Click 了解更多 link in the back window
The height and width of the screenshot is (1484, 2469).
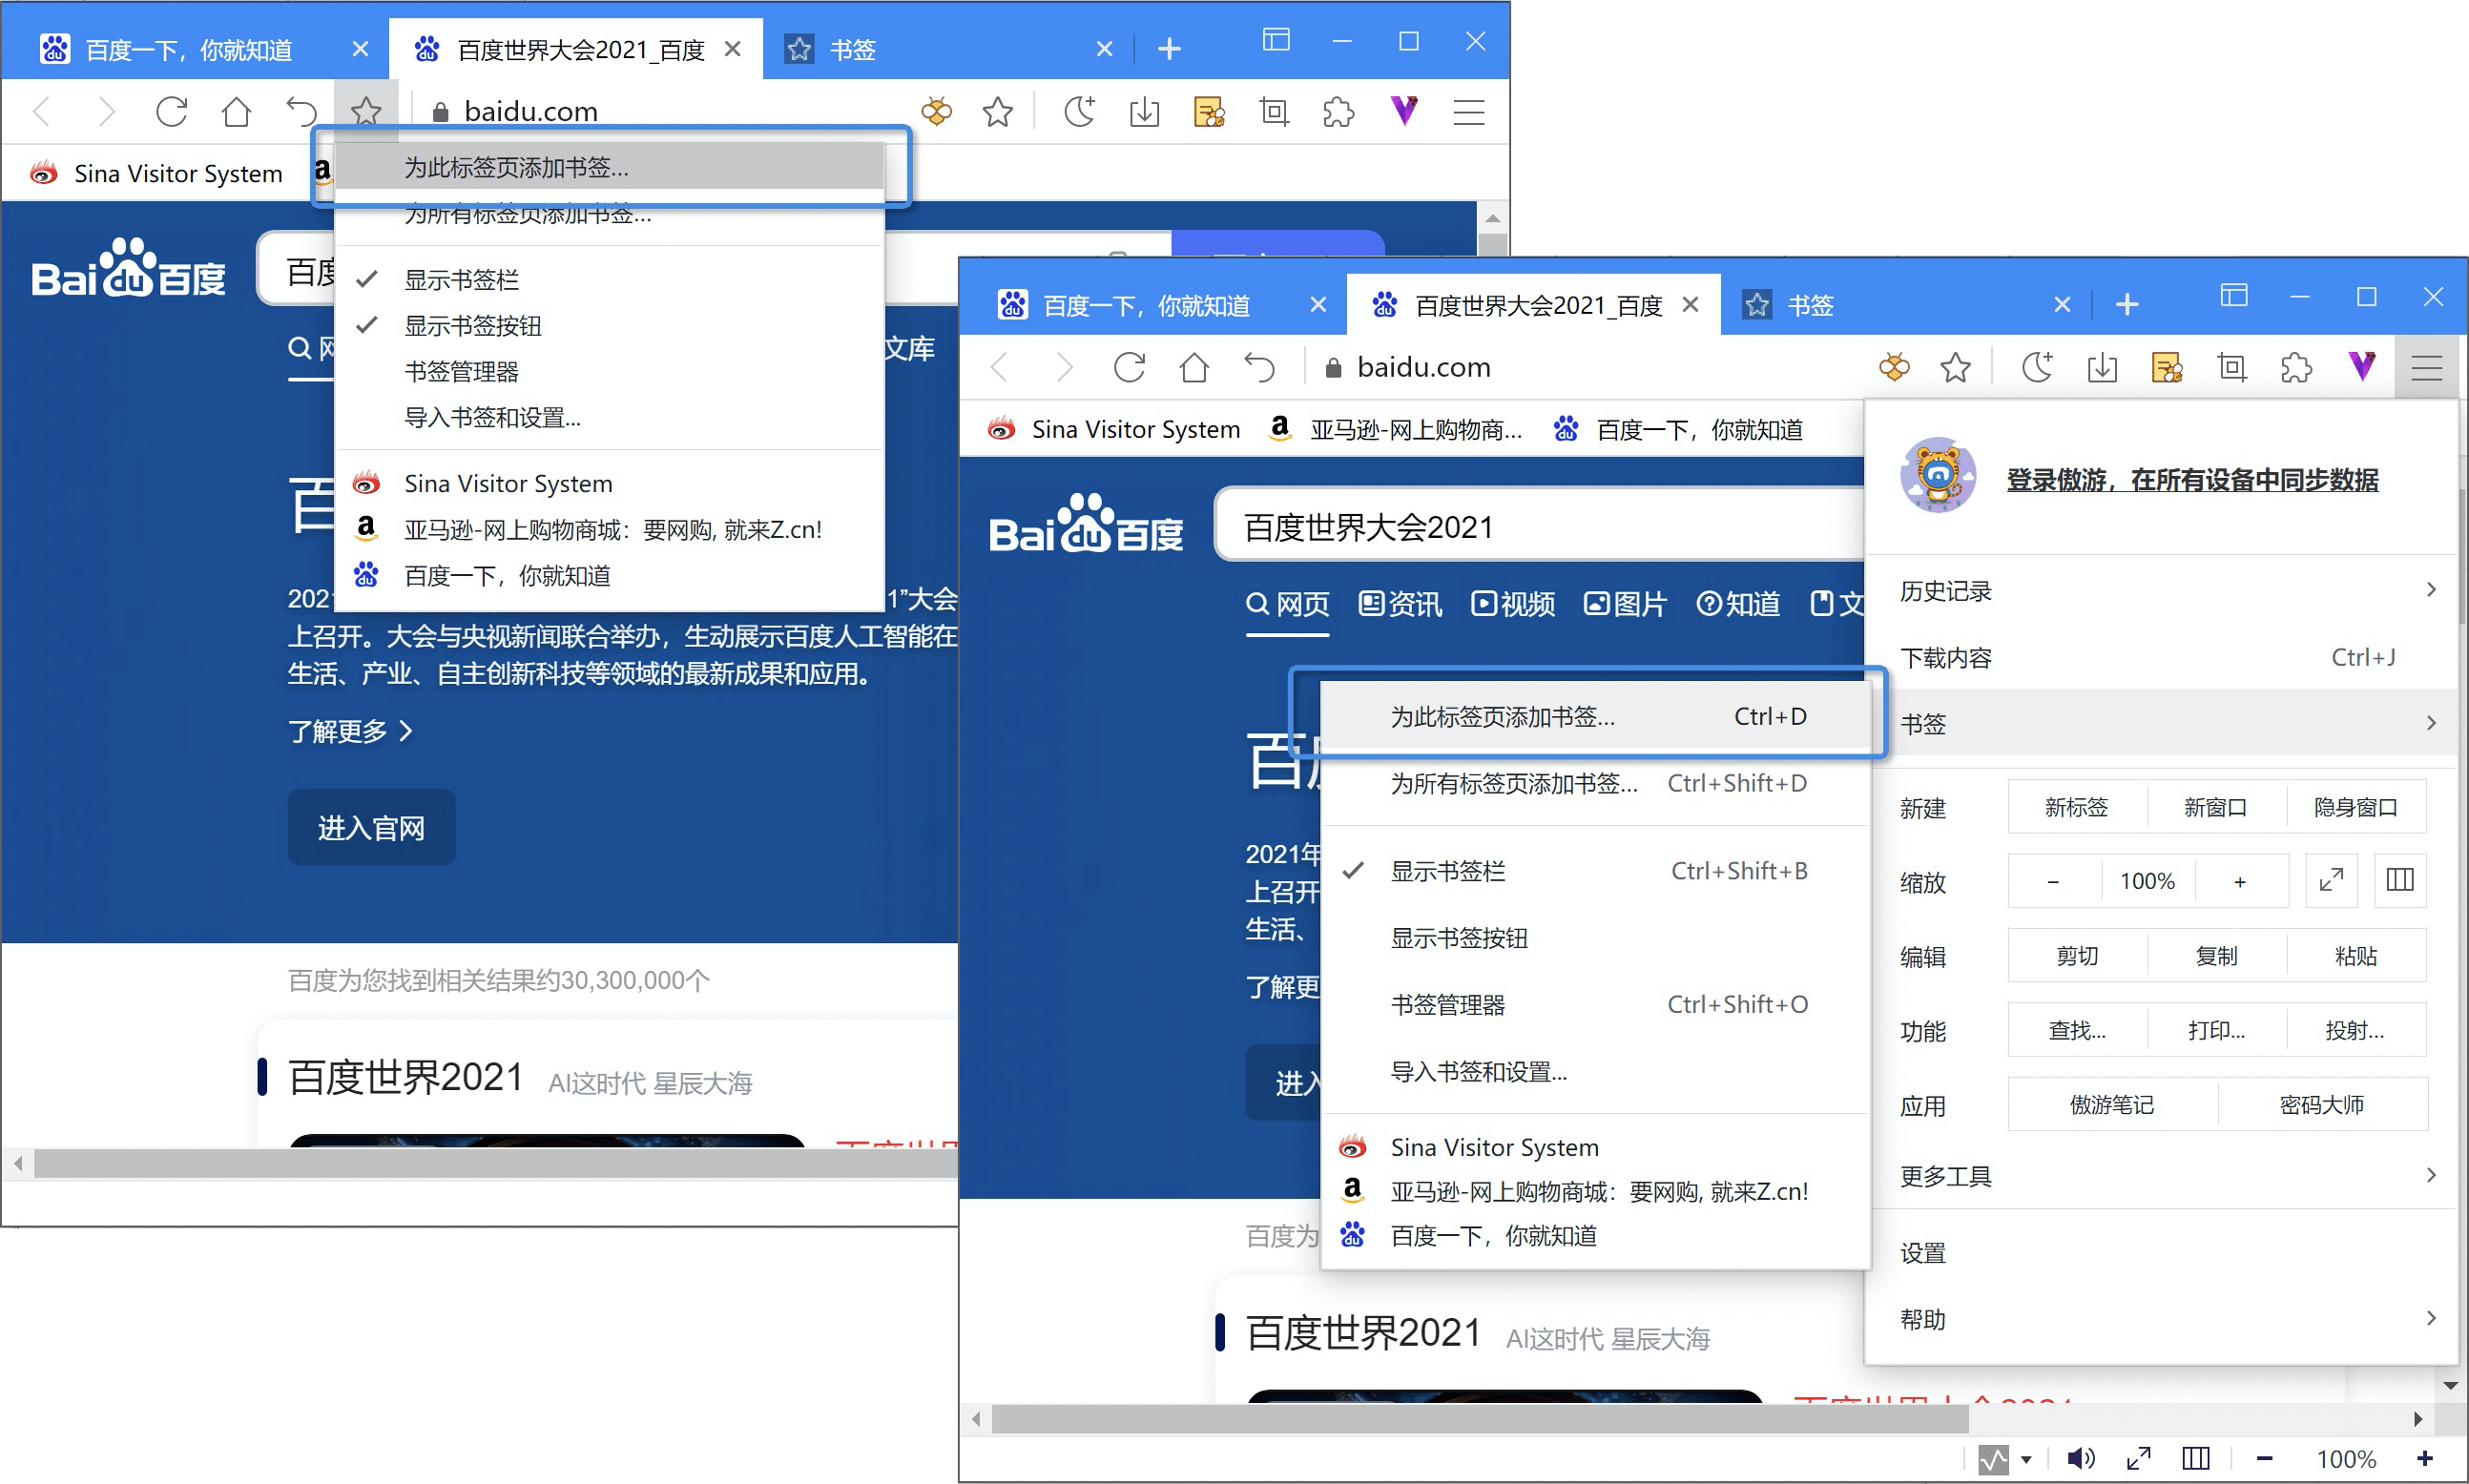(x=350, y=731)
